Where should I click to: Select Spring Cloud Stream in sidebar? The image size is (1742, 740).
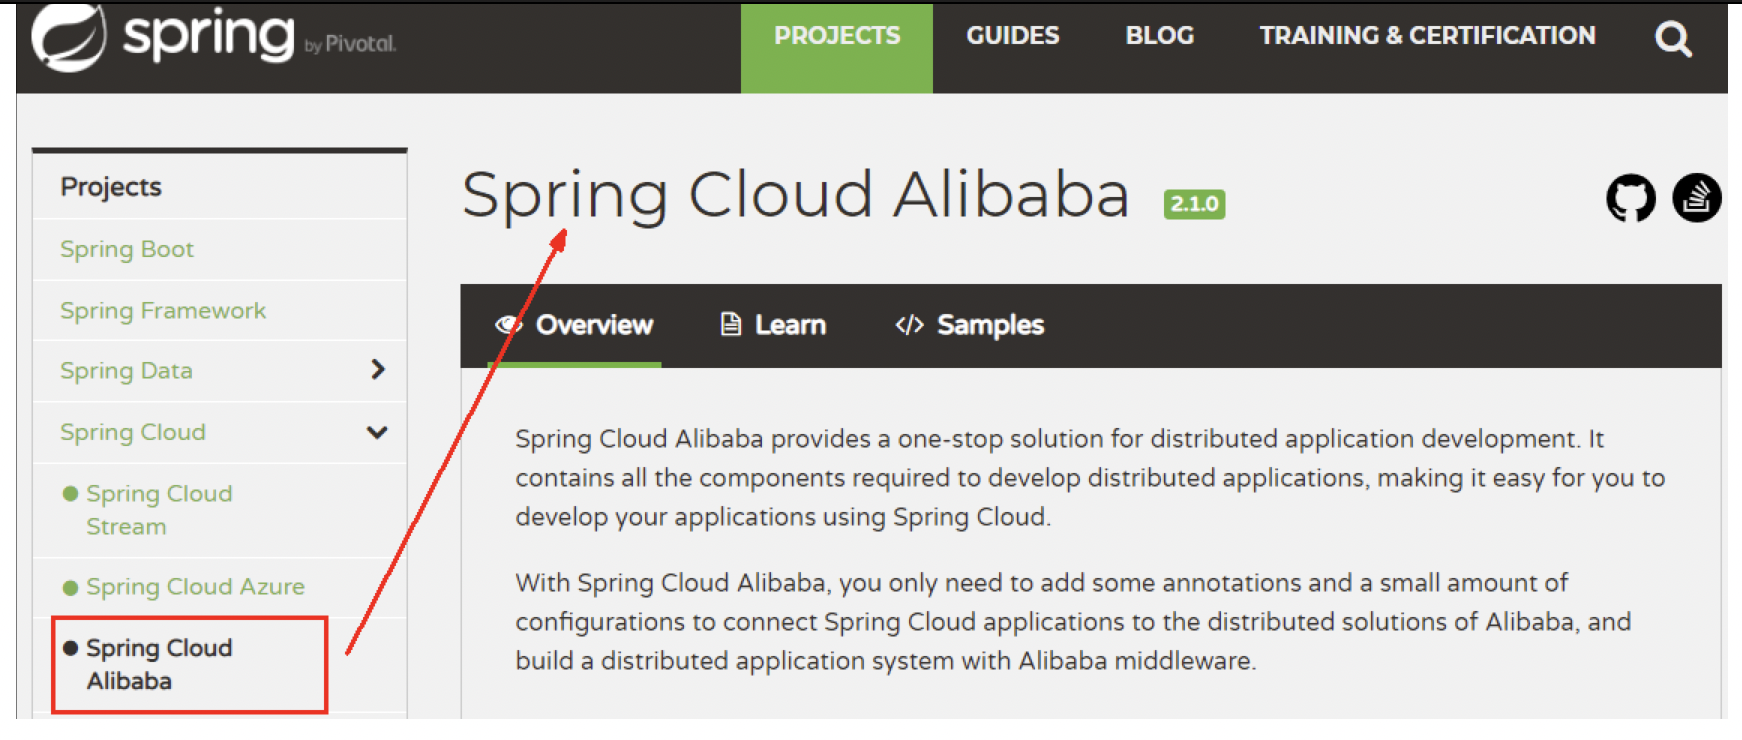tap(158, 509)
